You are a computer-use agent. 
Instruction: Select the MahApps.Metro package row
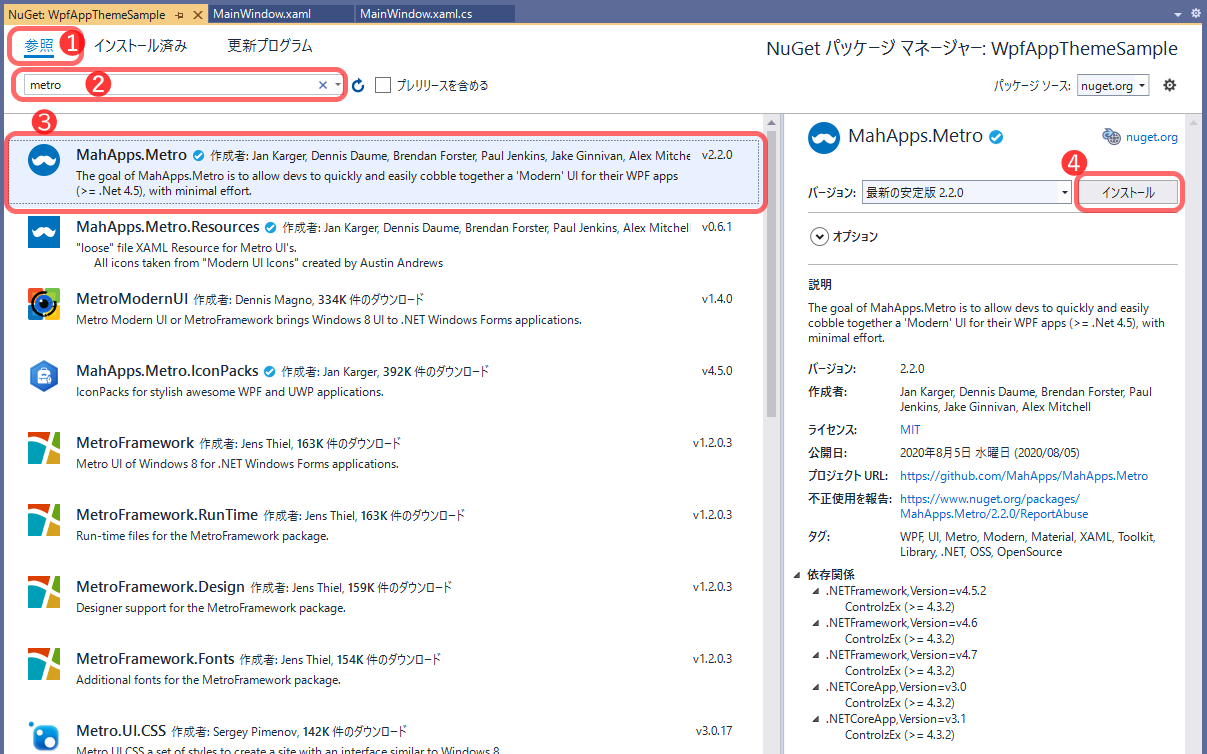(x=385, y=172)
